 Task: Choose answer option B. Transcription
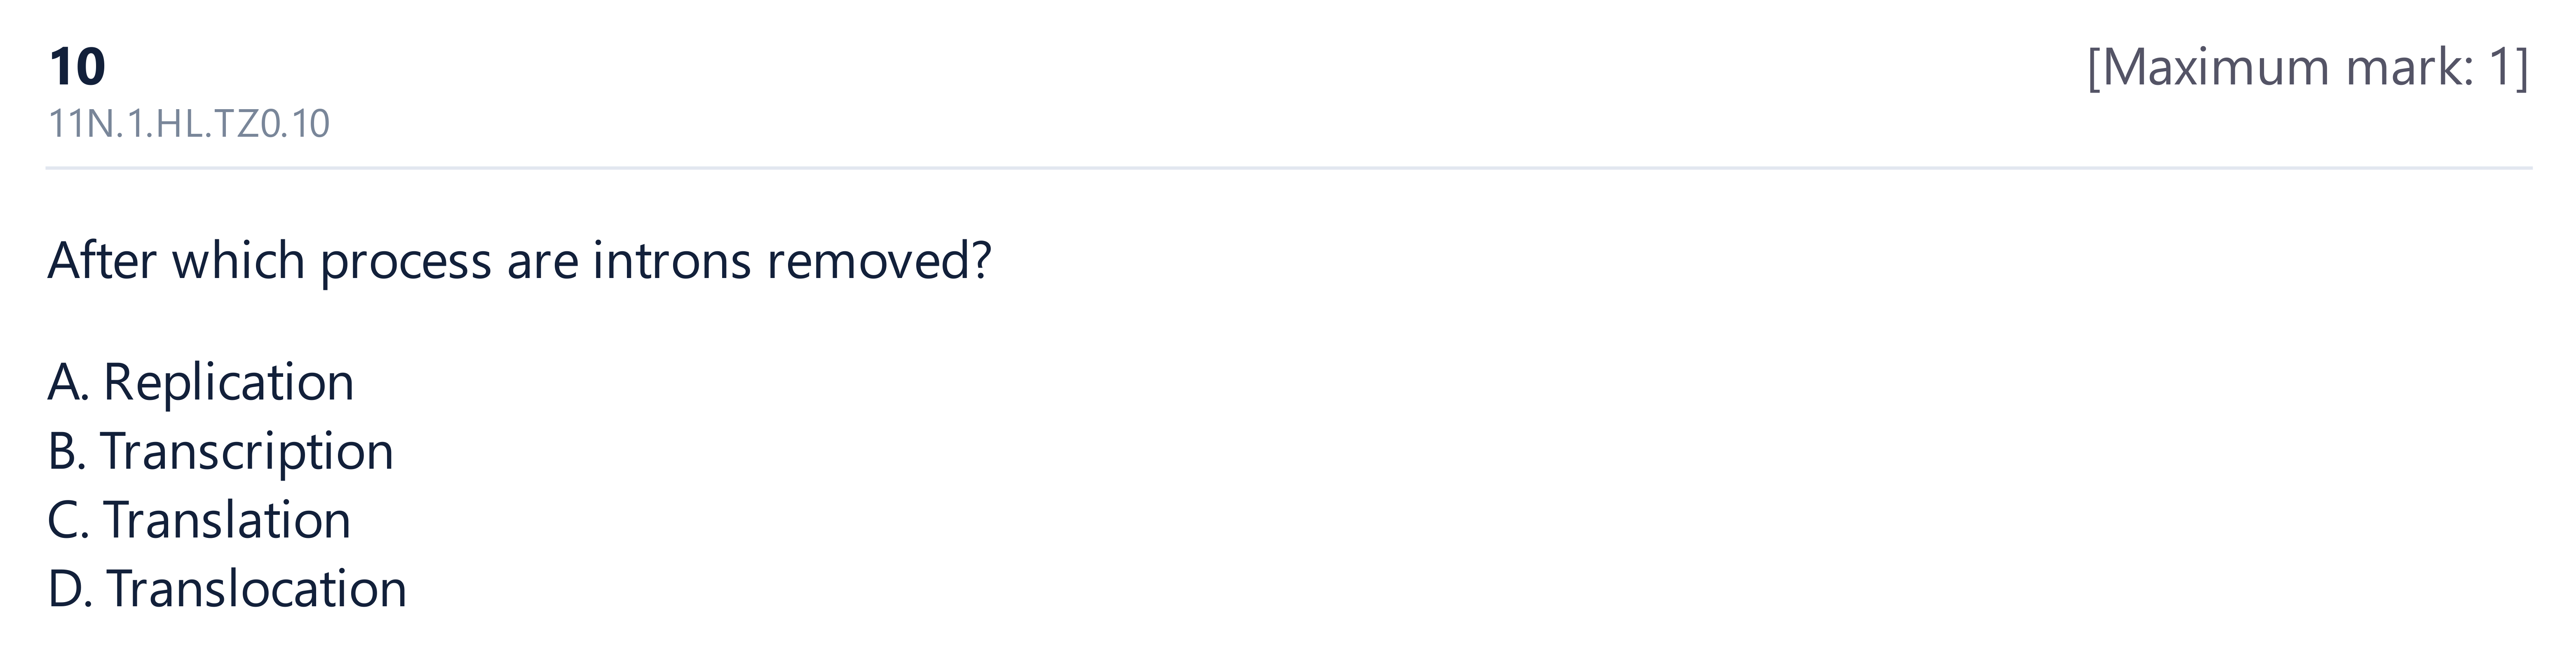click(221, 452)
